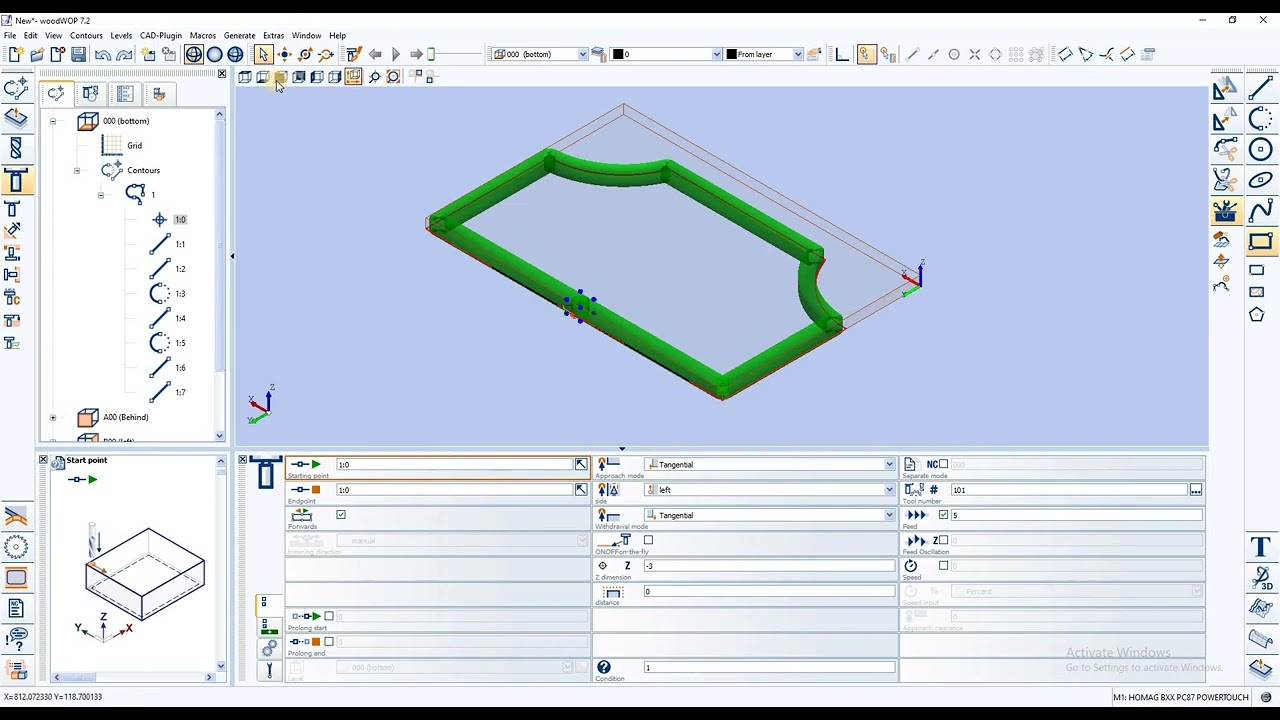The width and height of the screenshot is (1280, 720).
Task: Click the Condition input field
Action: 769,667
